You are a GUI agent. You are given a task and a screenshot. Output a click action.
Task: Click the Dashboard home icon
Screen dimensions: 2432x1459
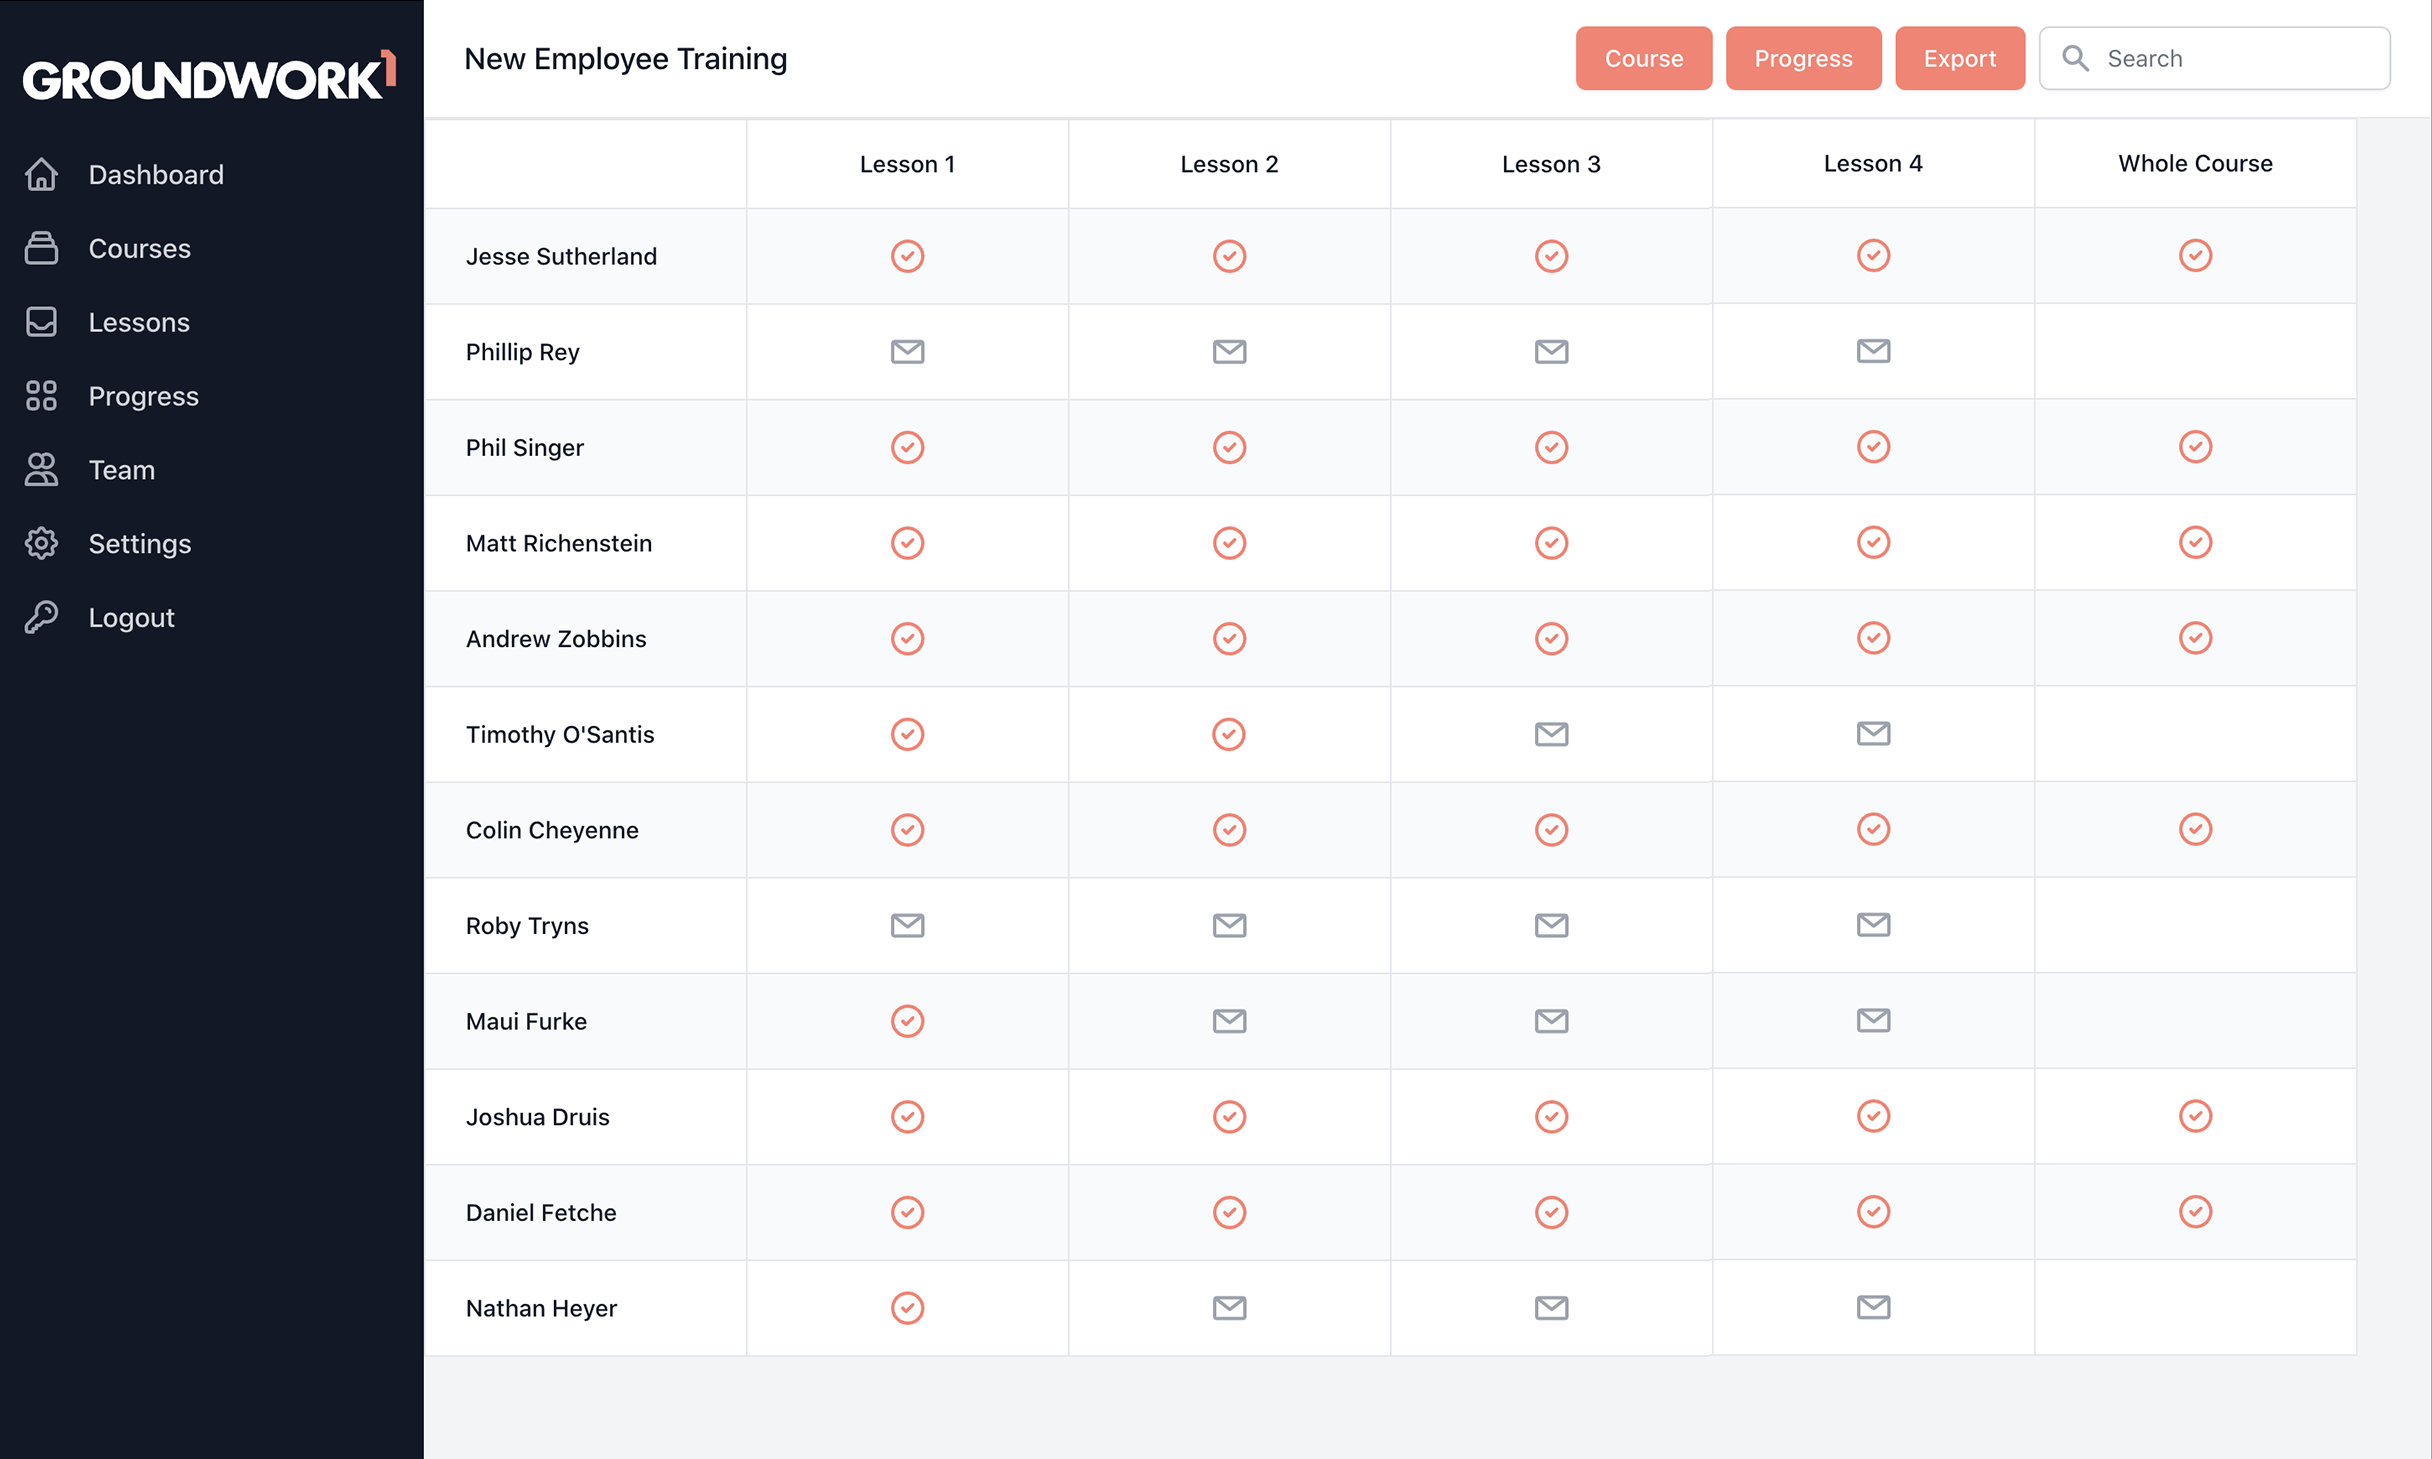point(41,174)
